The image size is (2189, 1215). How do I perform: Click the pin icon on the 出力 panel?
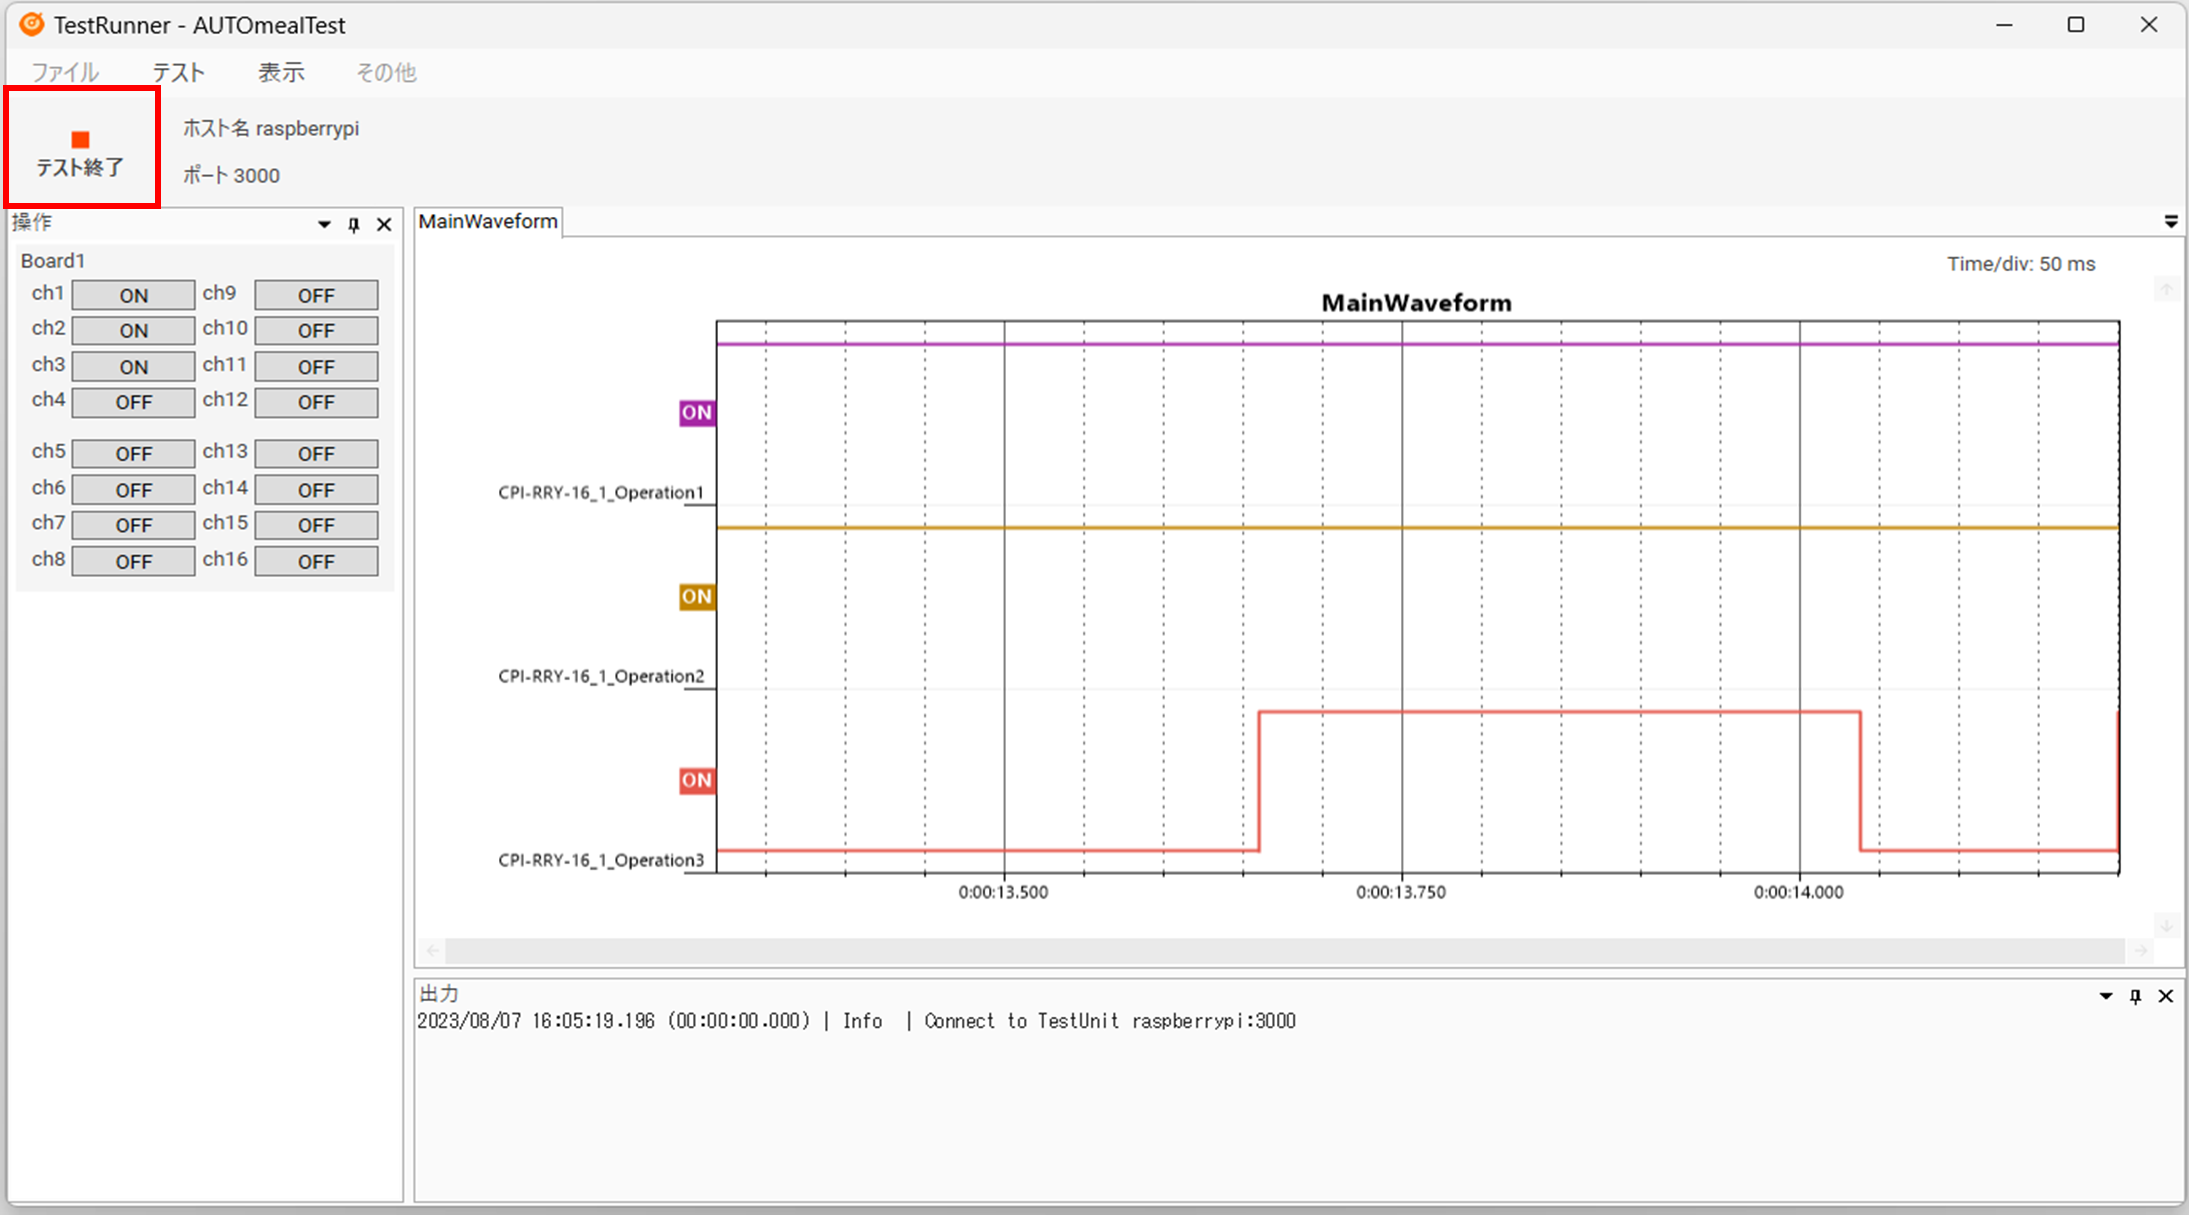point(2135,996)
